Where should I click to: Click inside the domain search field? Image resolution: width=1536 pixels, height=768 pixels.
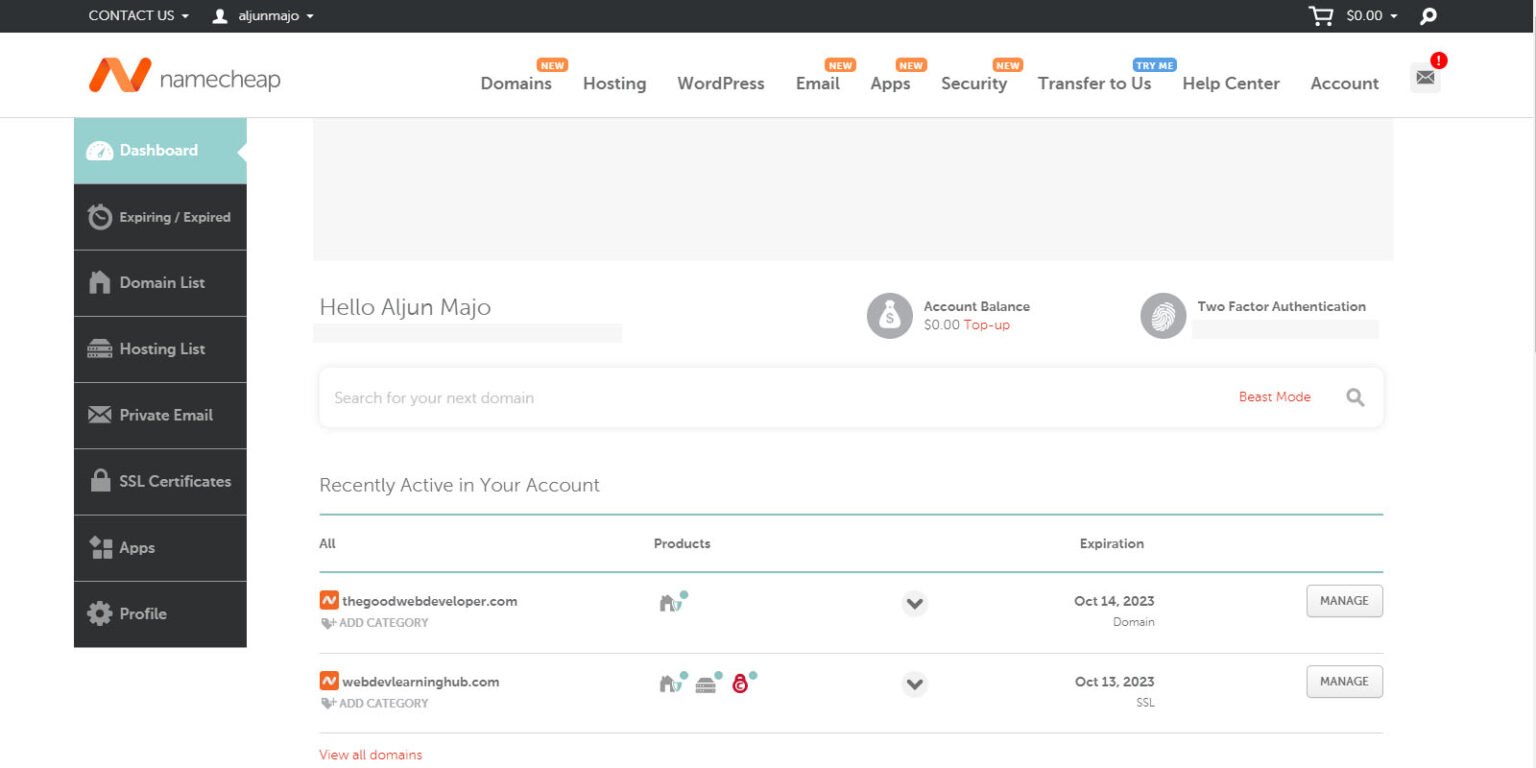tap(700, 397)
